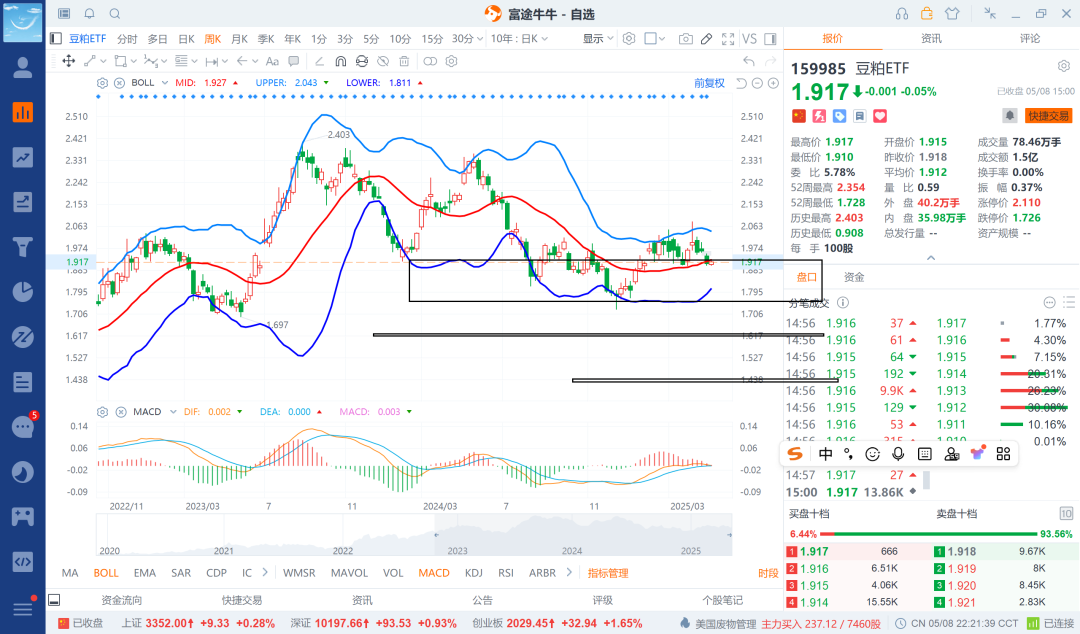The image size is (1080, 634).
Task: Click the price alert bell icon
Action: tap(1009, 116)
